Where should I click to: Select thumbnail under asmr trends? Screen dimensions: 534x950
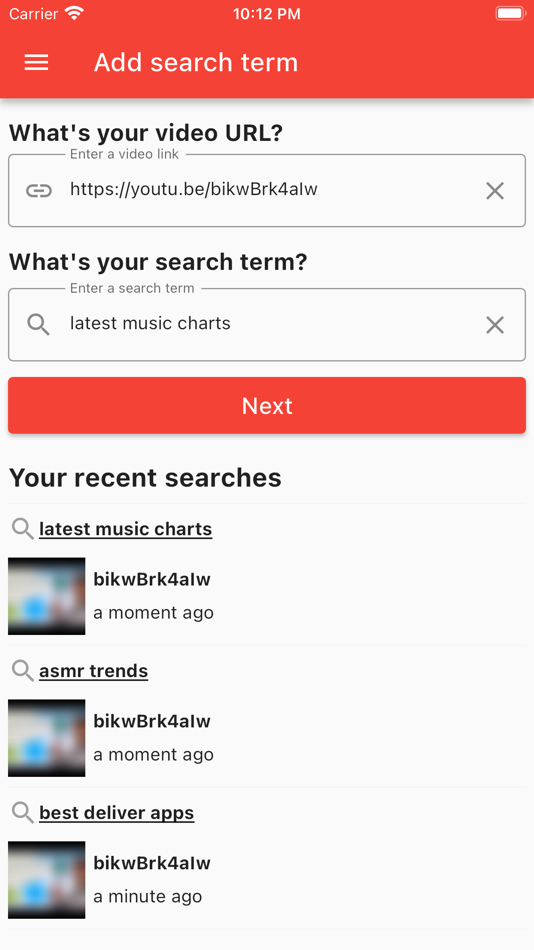click(x=47, y=738)
